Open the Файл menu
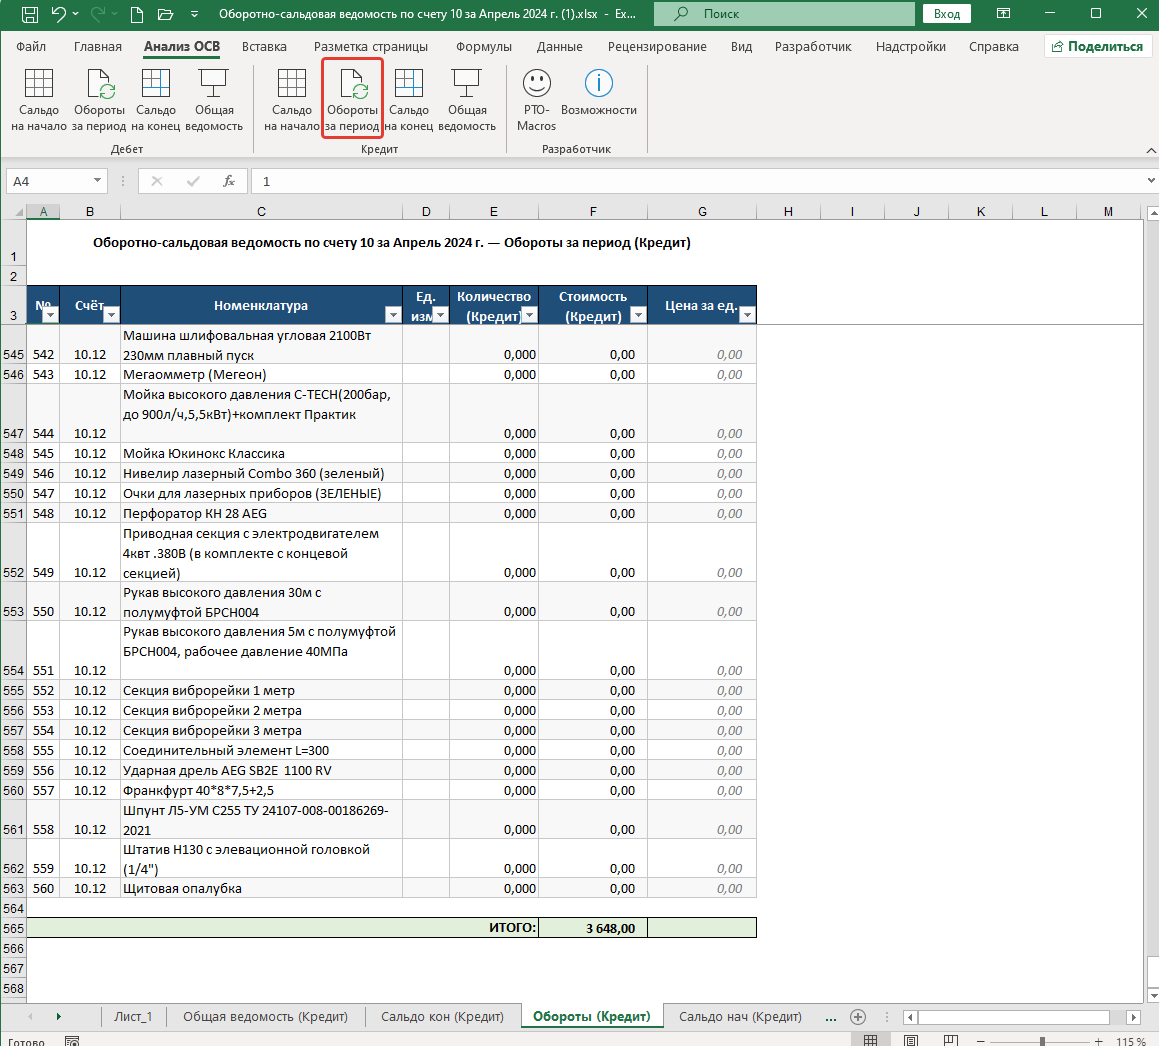The width and height of the screenshot is (1159, 1046). 31,47
